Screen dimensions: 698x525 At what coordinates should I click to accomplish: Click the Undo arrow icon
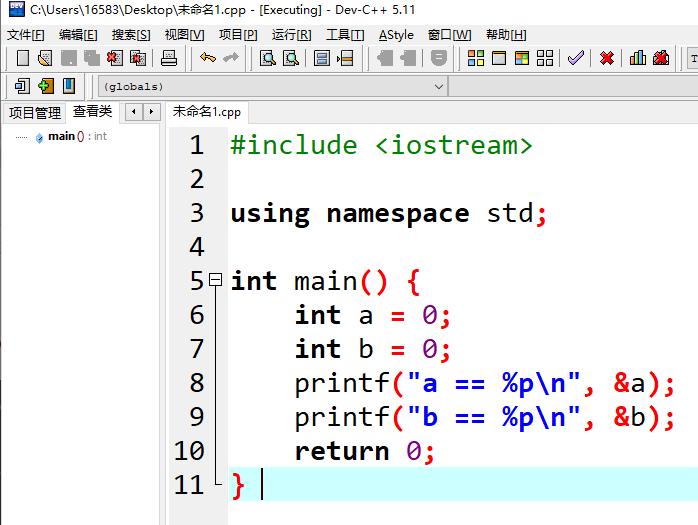208,58
